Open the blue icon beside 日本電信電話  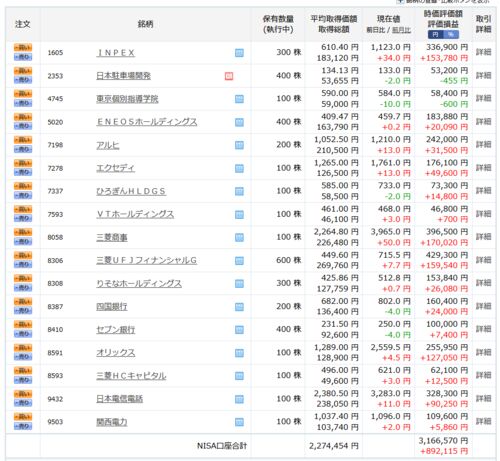[239, 399]
